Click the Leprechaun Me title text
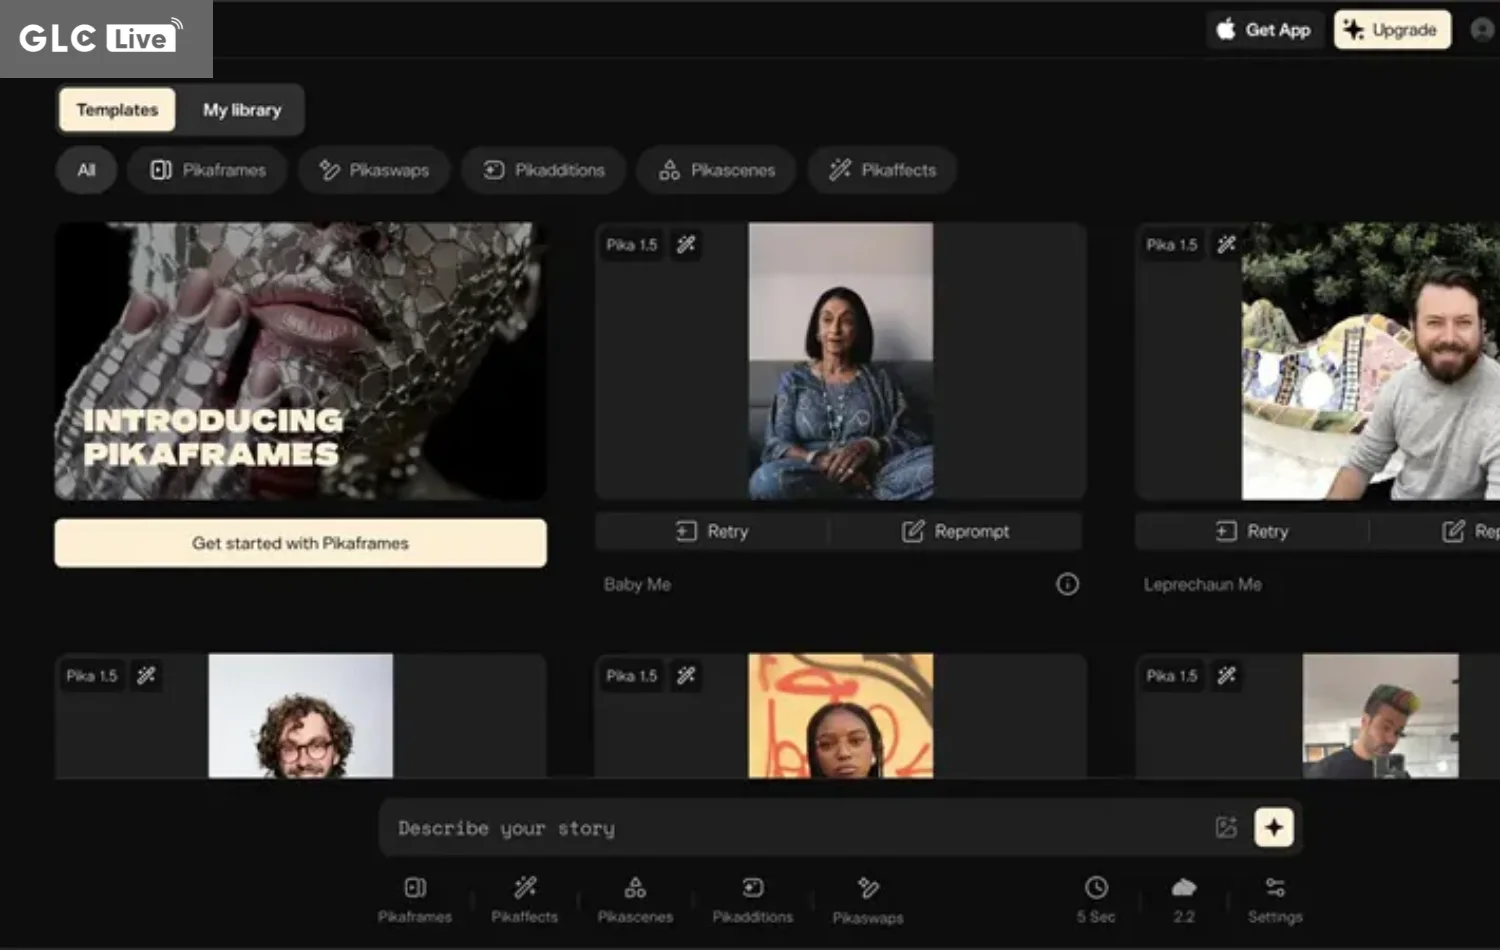The height and width of the screenshot is (950, 1500). (1203, 584)
